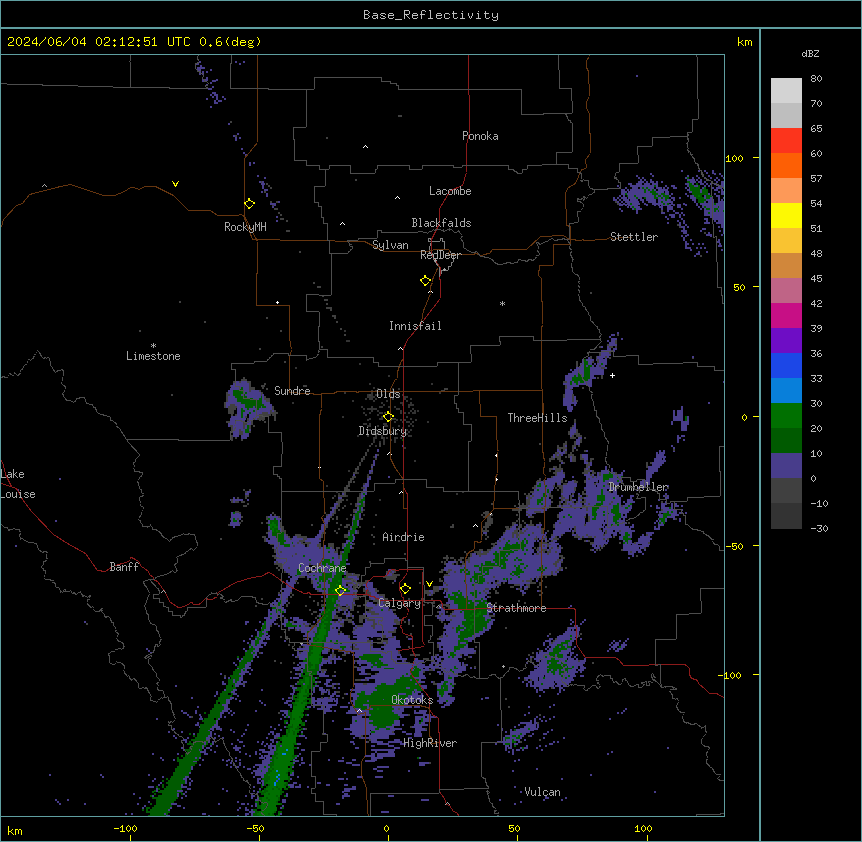
Task: Select the slate purple 0–10 dBZ swatch
Action: pos(786,466)
